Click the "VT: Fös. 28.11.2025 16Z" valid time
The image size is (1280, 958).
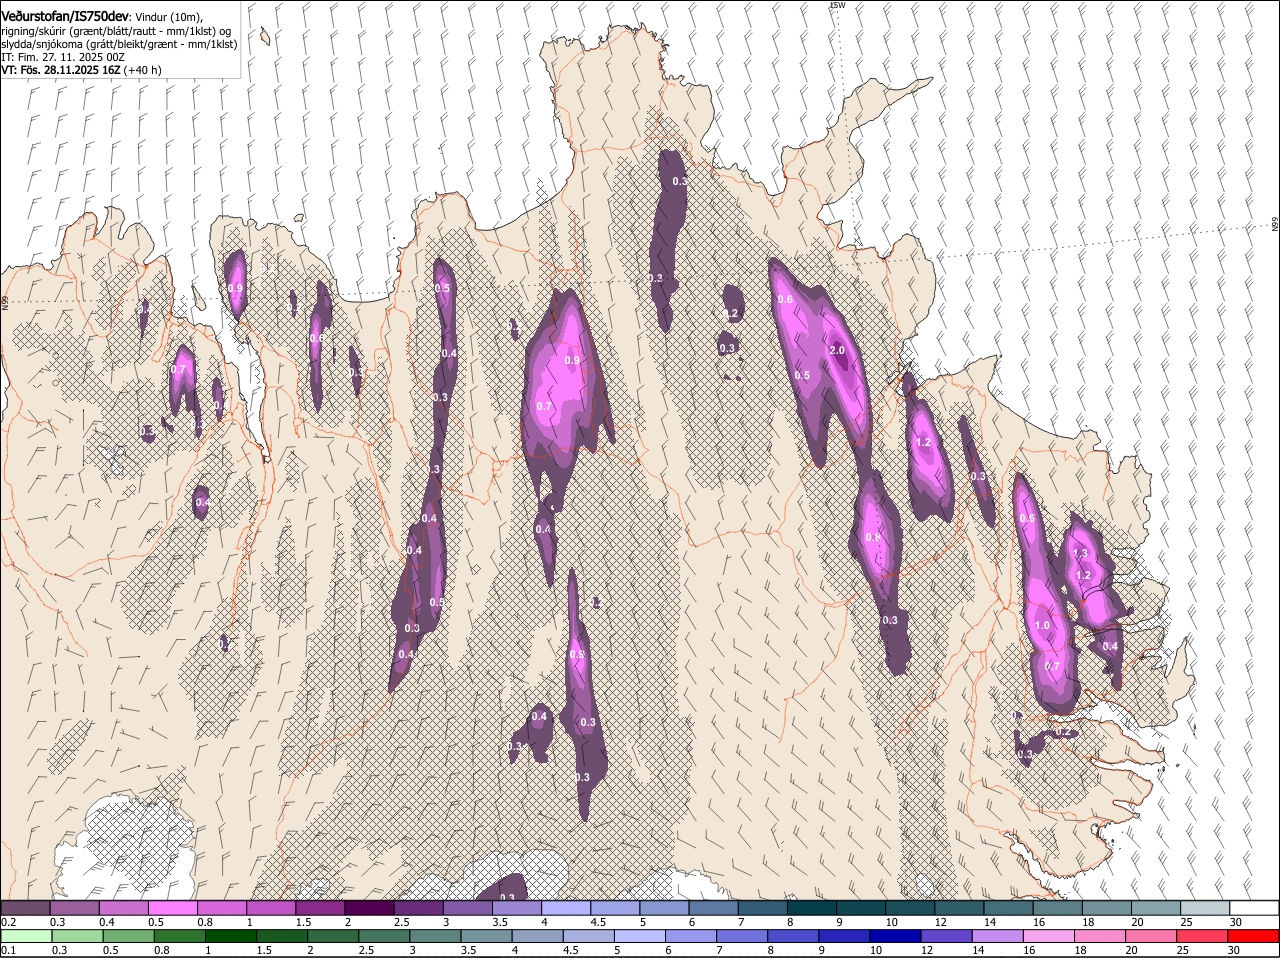pyautogui.click(x=62, y=70)
